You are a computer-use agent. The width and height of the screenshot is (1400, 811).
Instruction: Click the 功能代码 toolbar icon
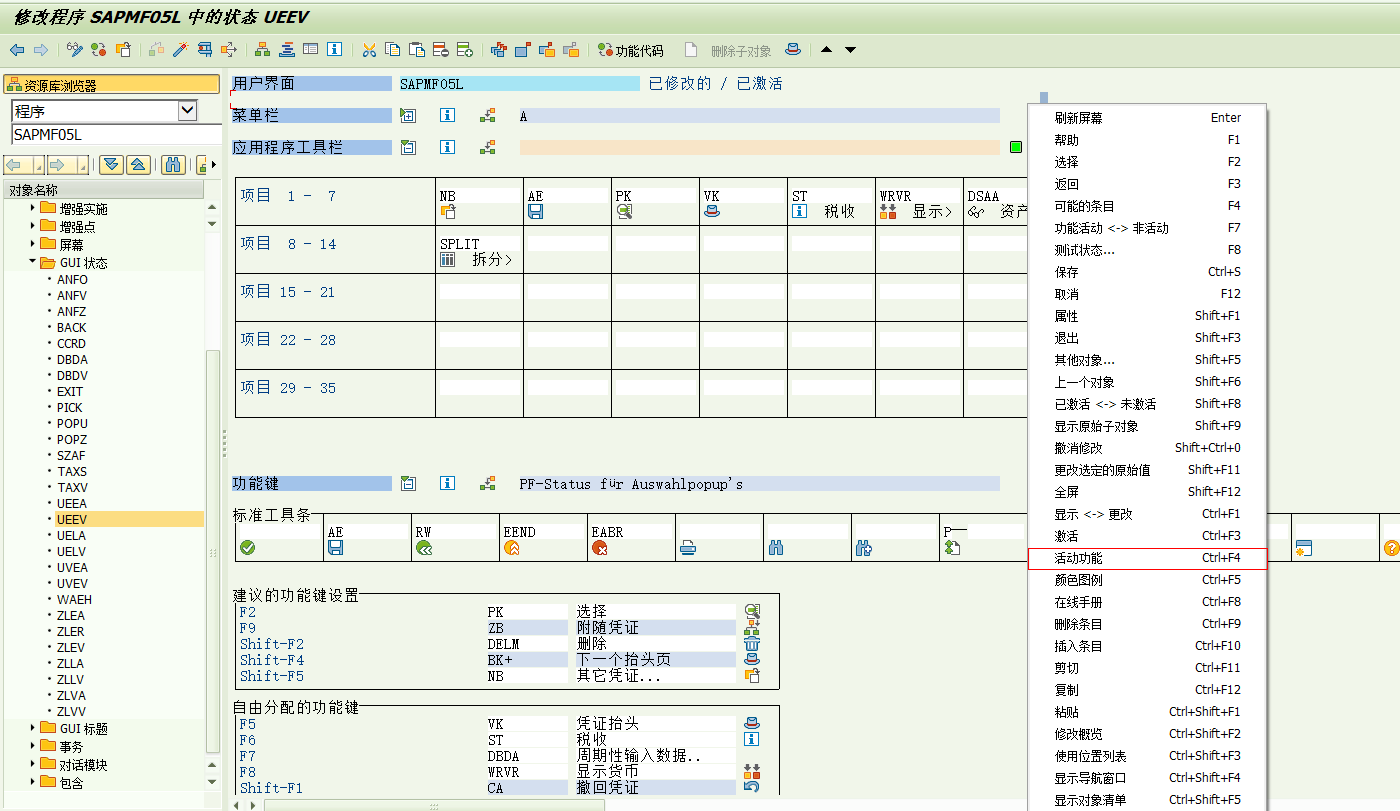click(x=621, y=48)
